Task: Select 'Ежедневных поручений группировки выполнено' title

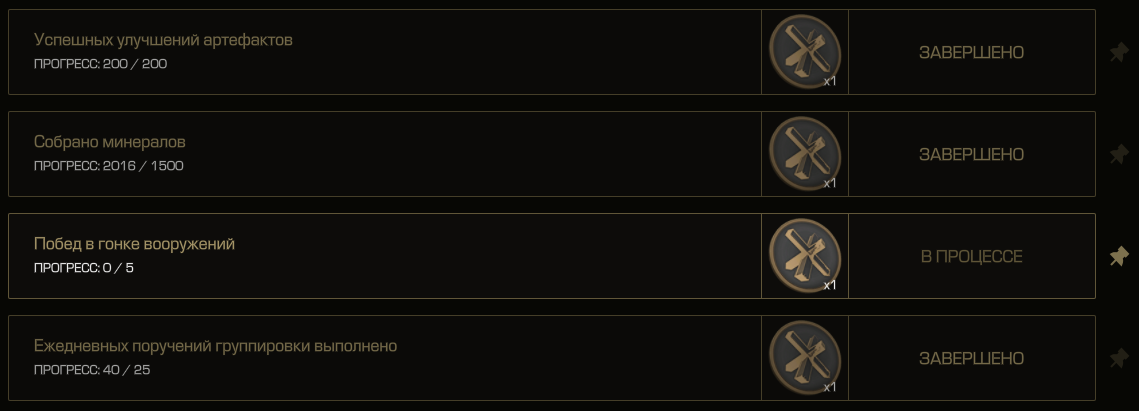Action: coord(216,346)
